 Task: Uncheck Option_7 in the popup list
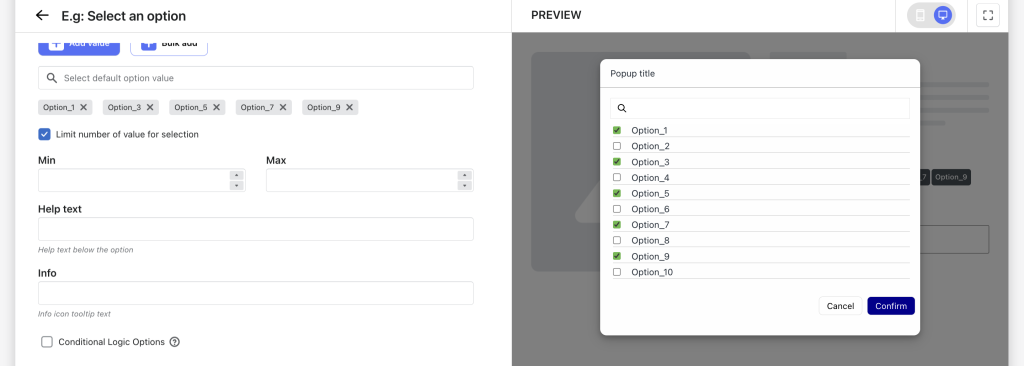(x=616, y=224)
